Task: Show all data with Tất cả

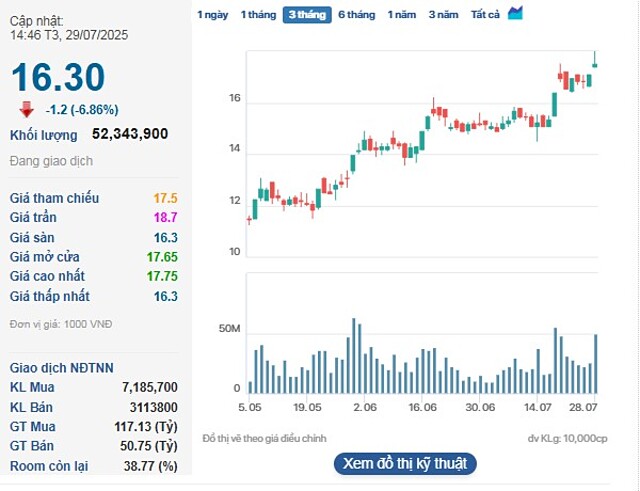Action: tap(485, 14)
